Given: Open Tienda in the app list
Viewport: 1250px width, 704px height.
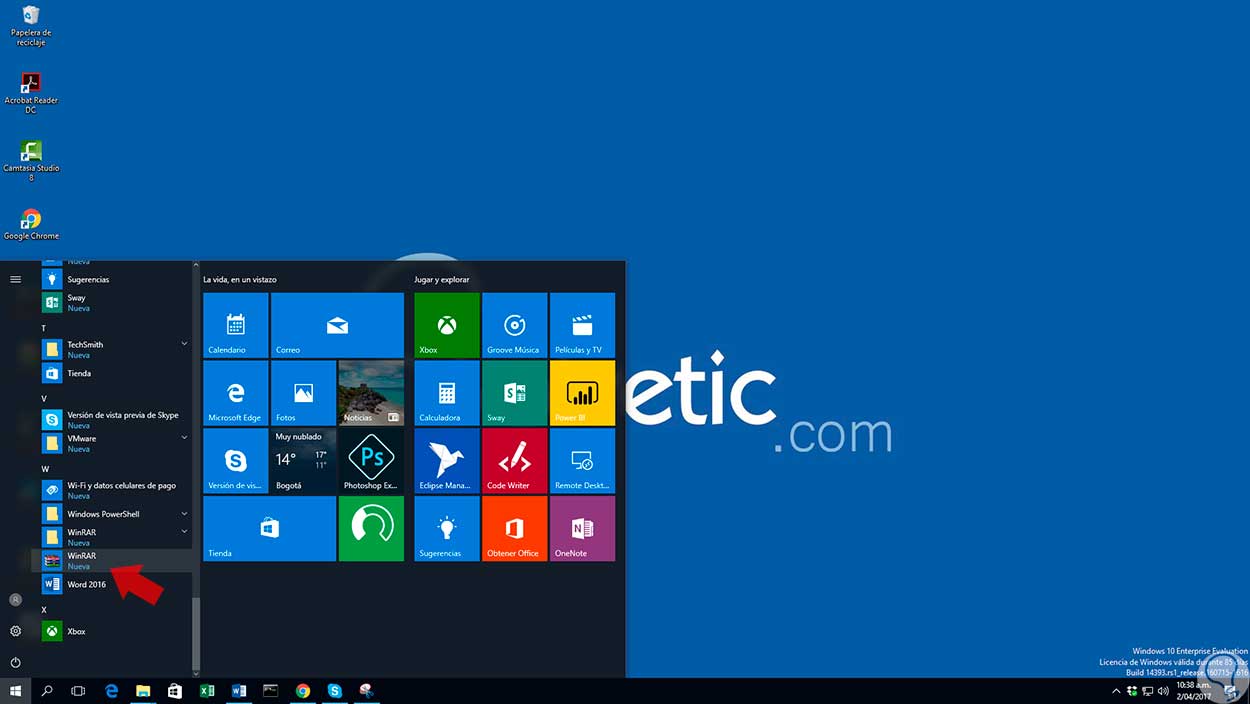Looking at the screenshot, I should pos(112,373).
